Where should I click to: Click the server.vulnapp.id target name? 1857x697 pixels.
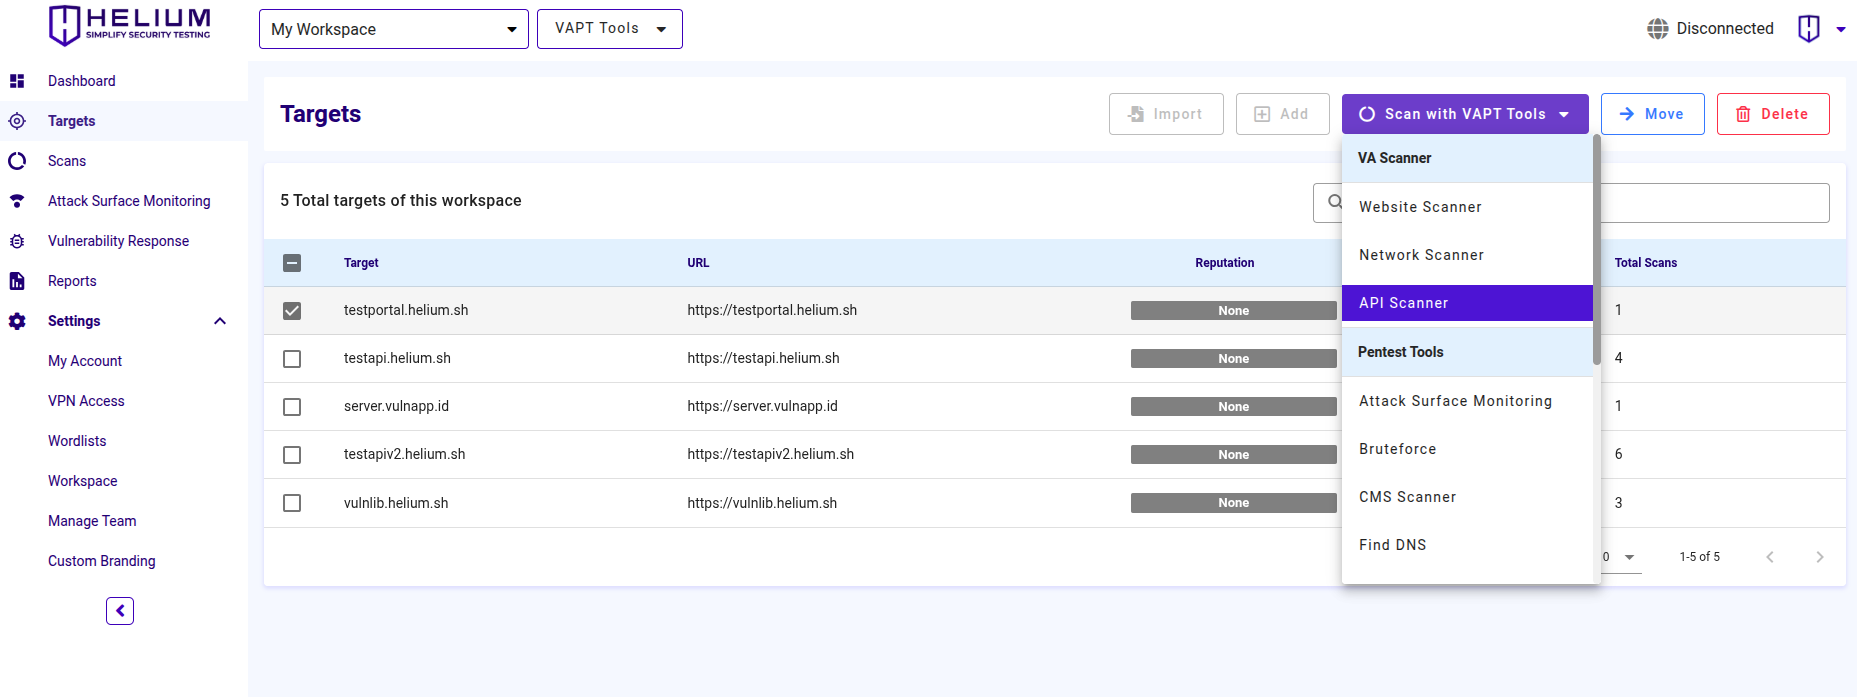[x=396, y=406]
